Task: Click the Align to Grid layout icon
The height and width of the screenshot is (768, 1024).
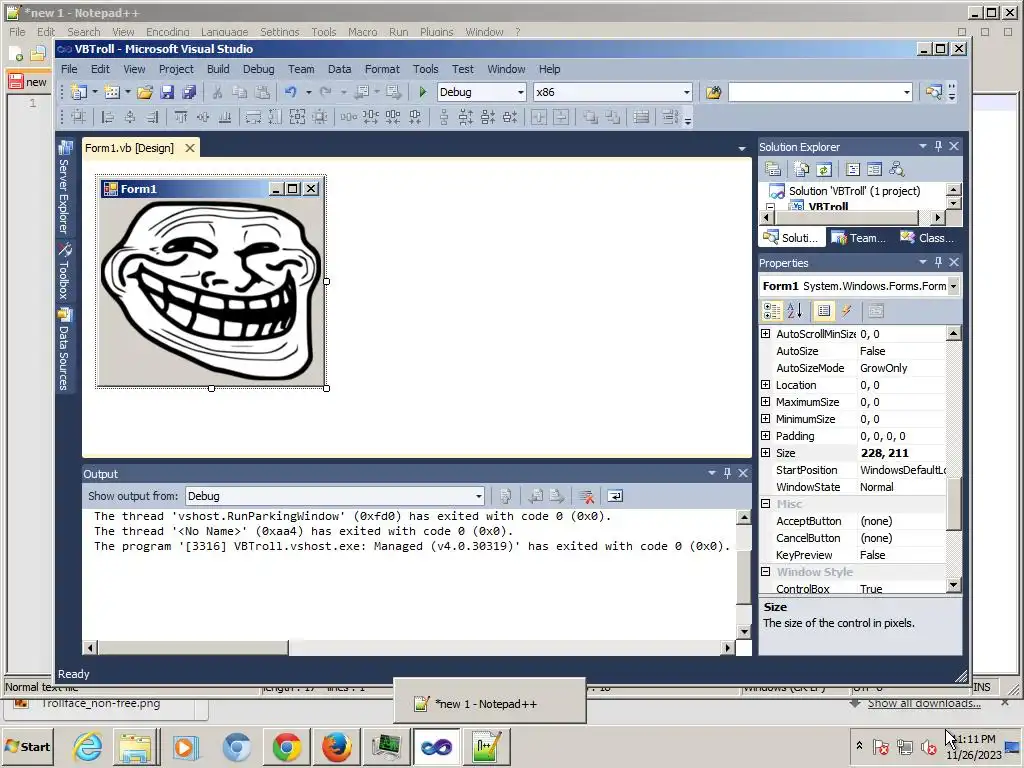Action: click(78, 117)
